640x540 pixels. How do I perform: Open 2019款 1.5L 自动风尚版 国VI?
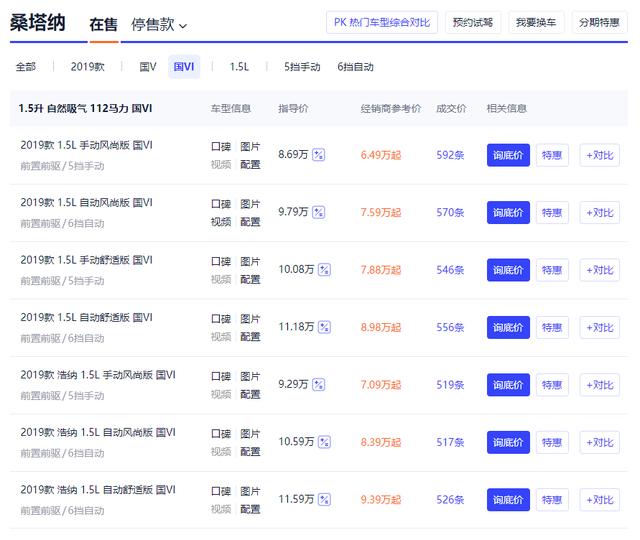click(x=87, y=202)
